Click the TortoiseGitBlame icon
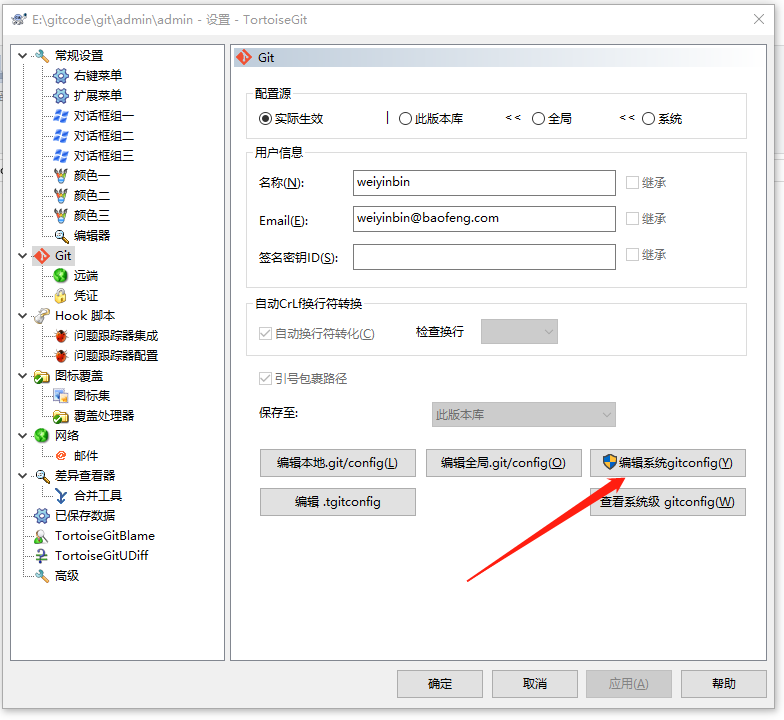784x720 pixels. (x=41, y=536)
